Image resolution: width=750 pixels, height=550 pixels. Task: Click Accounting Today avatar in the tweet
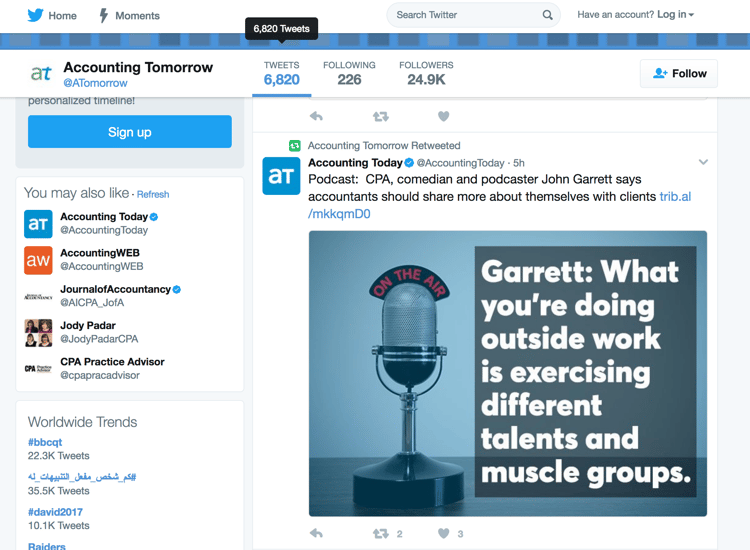coord(281,175)
